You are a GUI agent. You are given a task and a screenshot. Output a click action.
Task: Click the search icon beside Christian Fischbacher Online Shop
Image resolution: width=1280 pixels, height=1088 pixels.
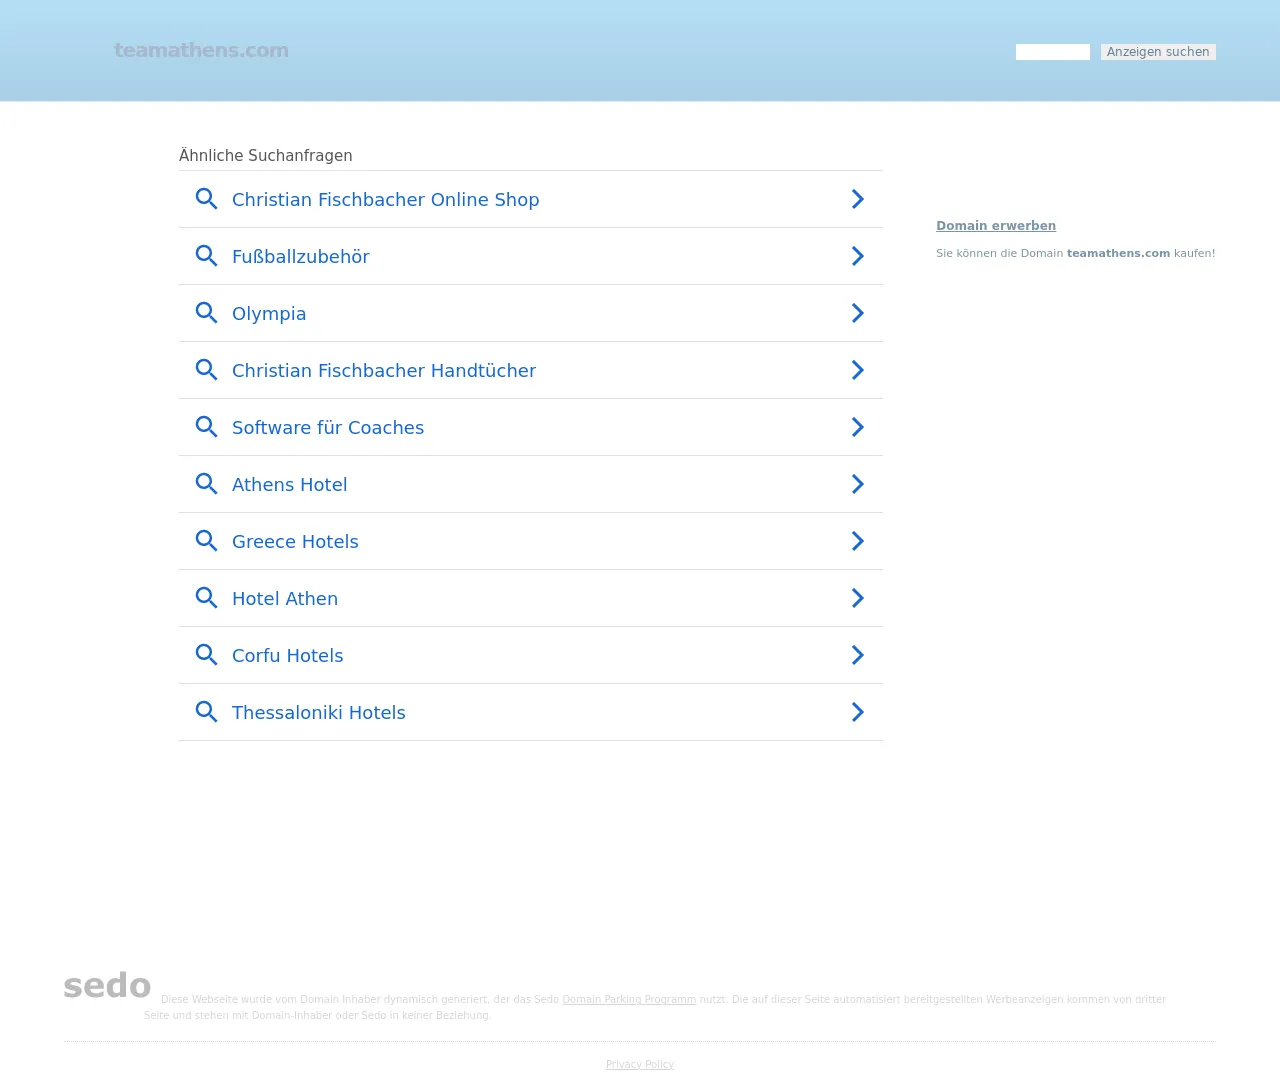(206, 199)
